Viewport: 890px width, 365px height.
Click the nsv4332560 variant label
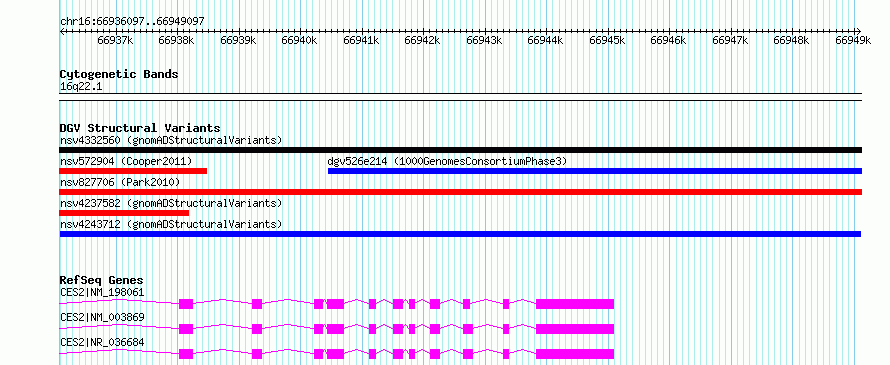pos(171,140)
